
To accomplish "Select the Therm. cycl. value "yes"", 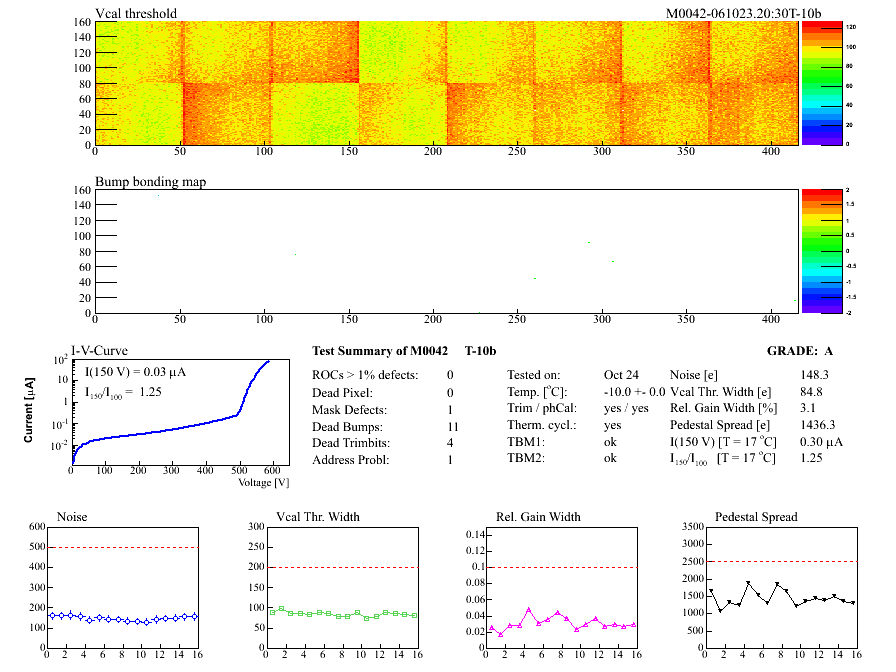I will click(x=613, y=426).
